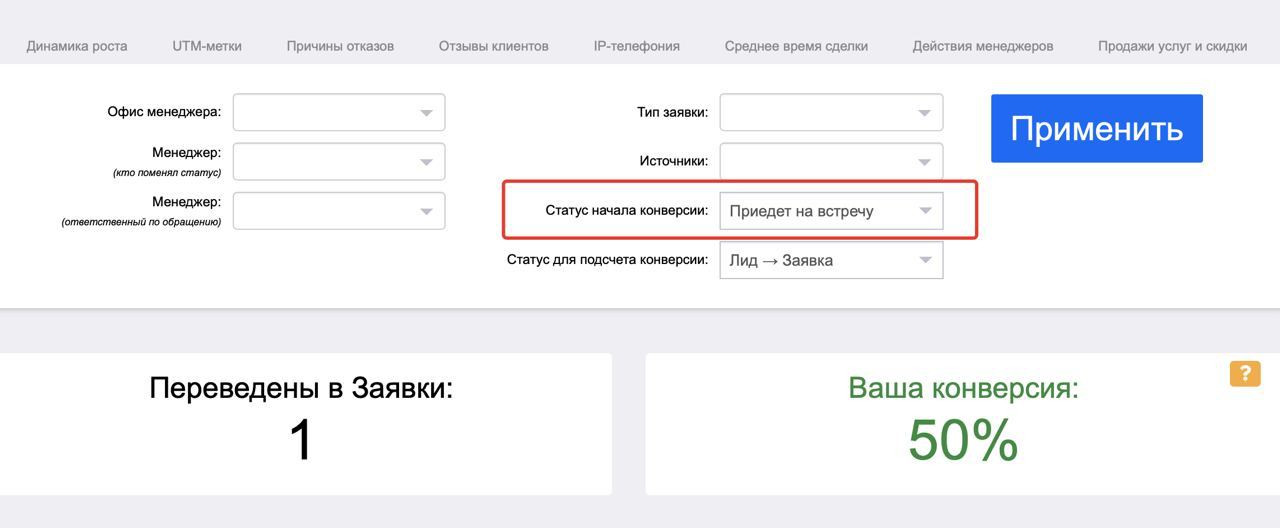The width and height of the screenshot is (1280, 528).
Task: Click the Переведены в Заявки count card
Action: point(301,424)
